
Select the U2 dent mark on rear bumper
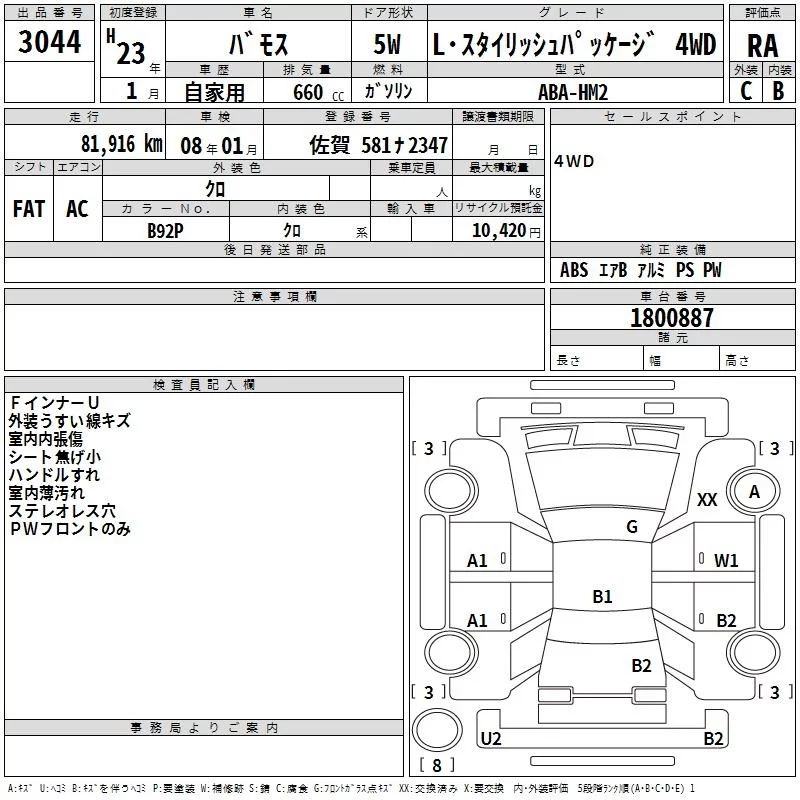pos(491,738)
